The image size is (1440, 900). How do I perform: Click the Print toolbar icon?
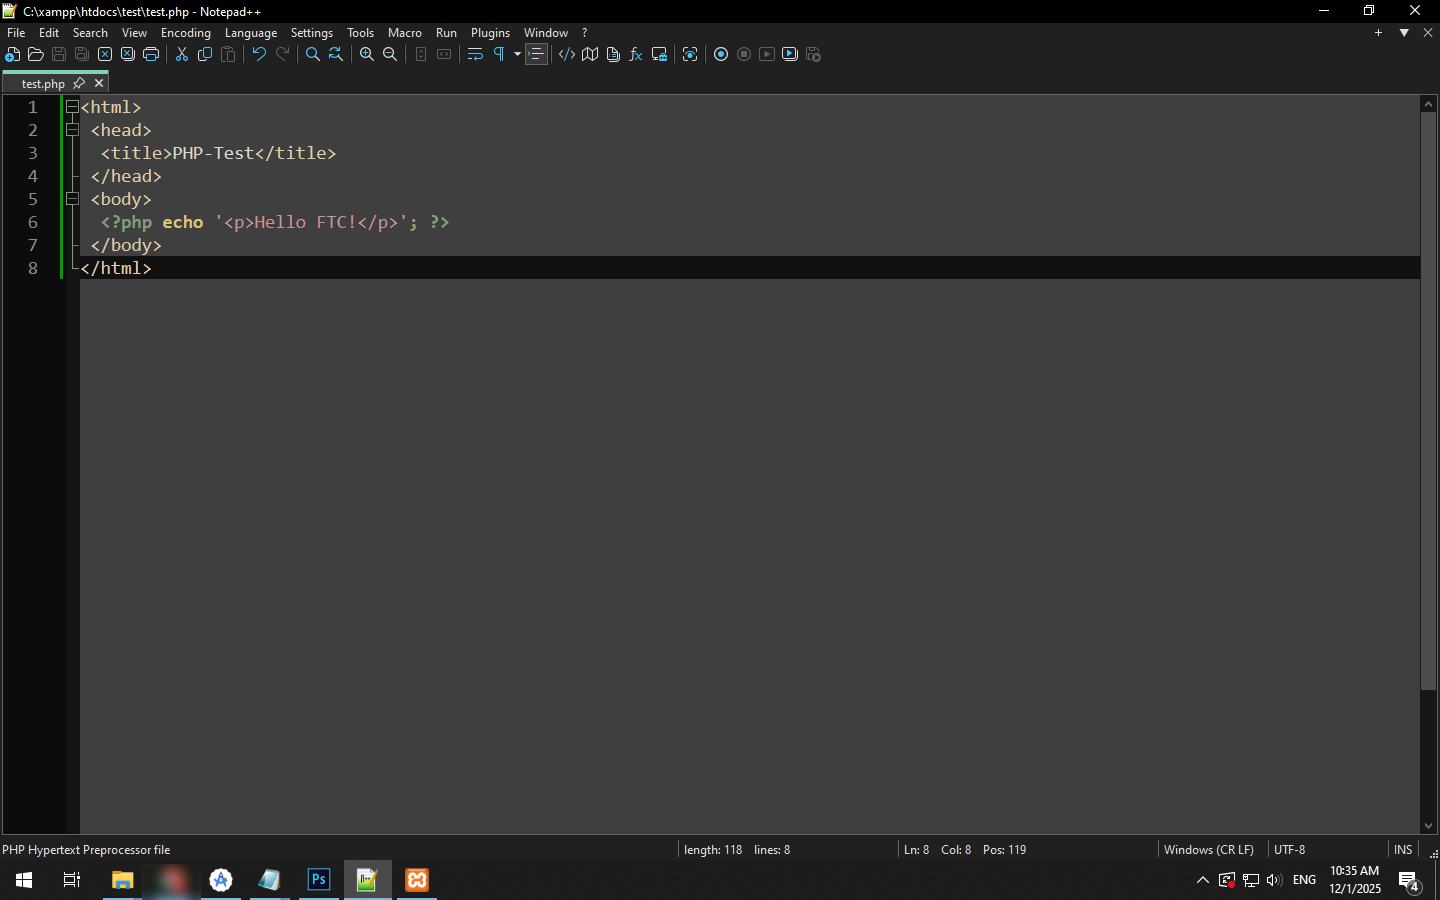point(151,55)
